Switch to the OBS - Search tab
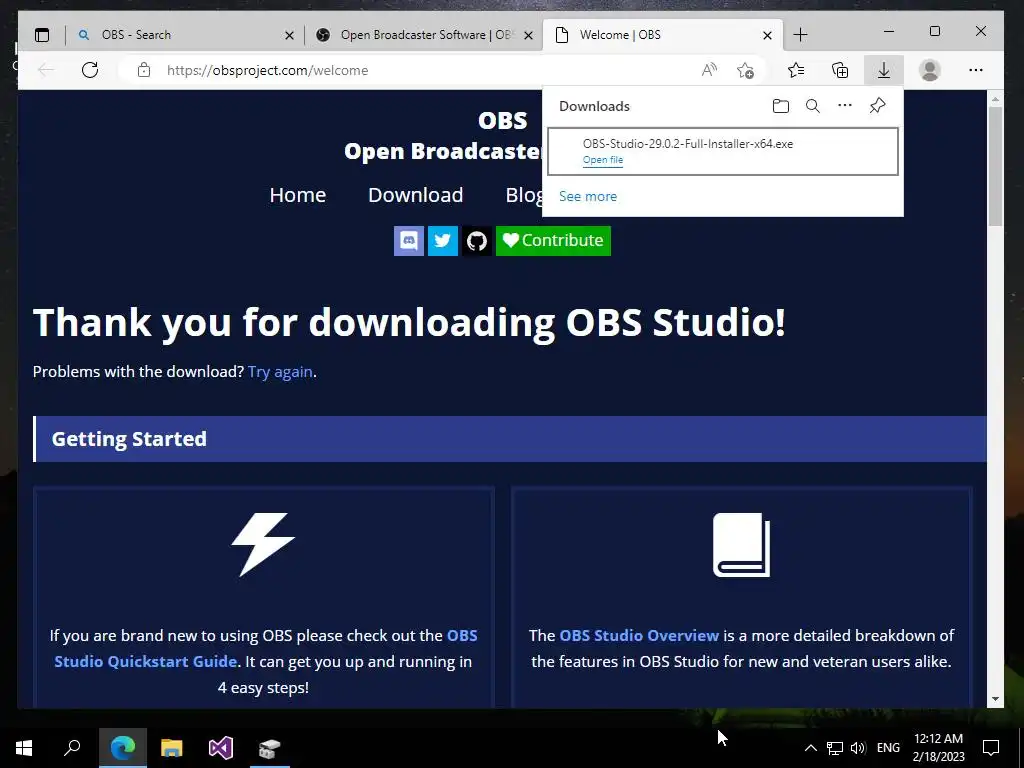Viewport: 1024px width, 768px height. tap(186, 35)
